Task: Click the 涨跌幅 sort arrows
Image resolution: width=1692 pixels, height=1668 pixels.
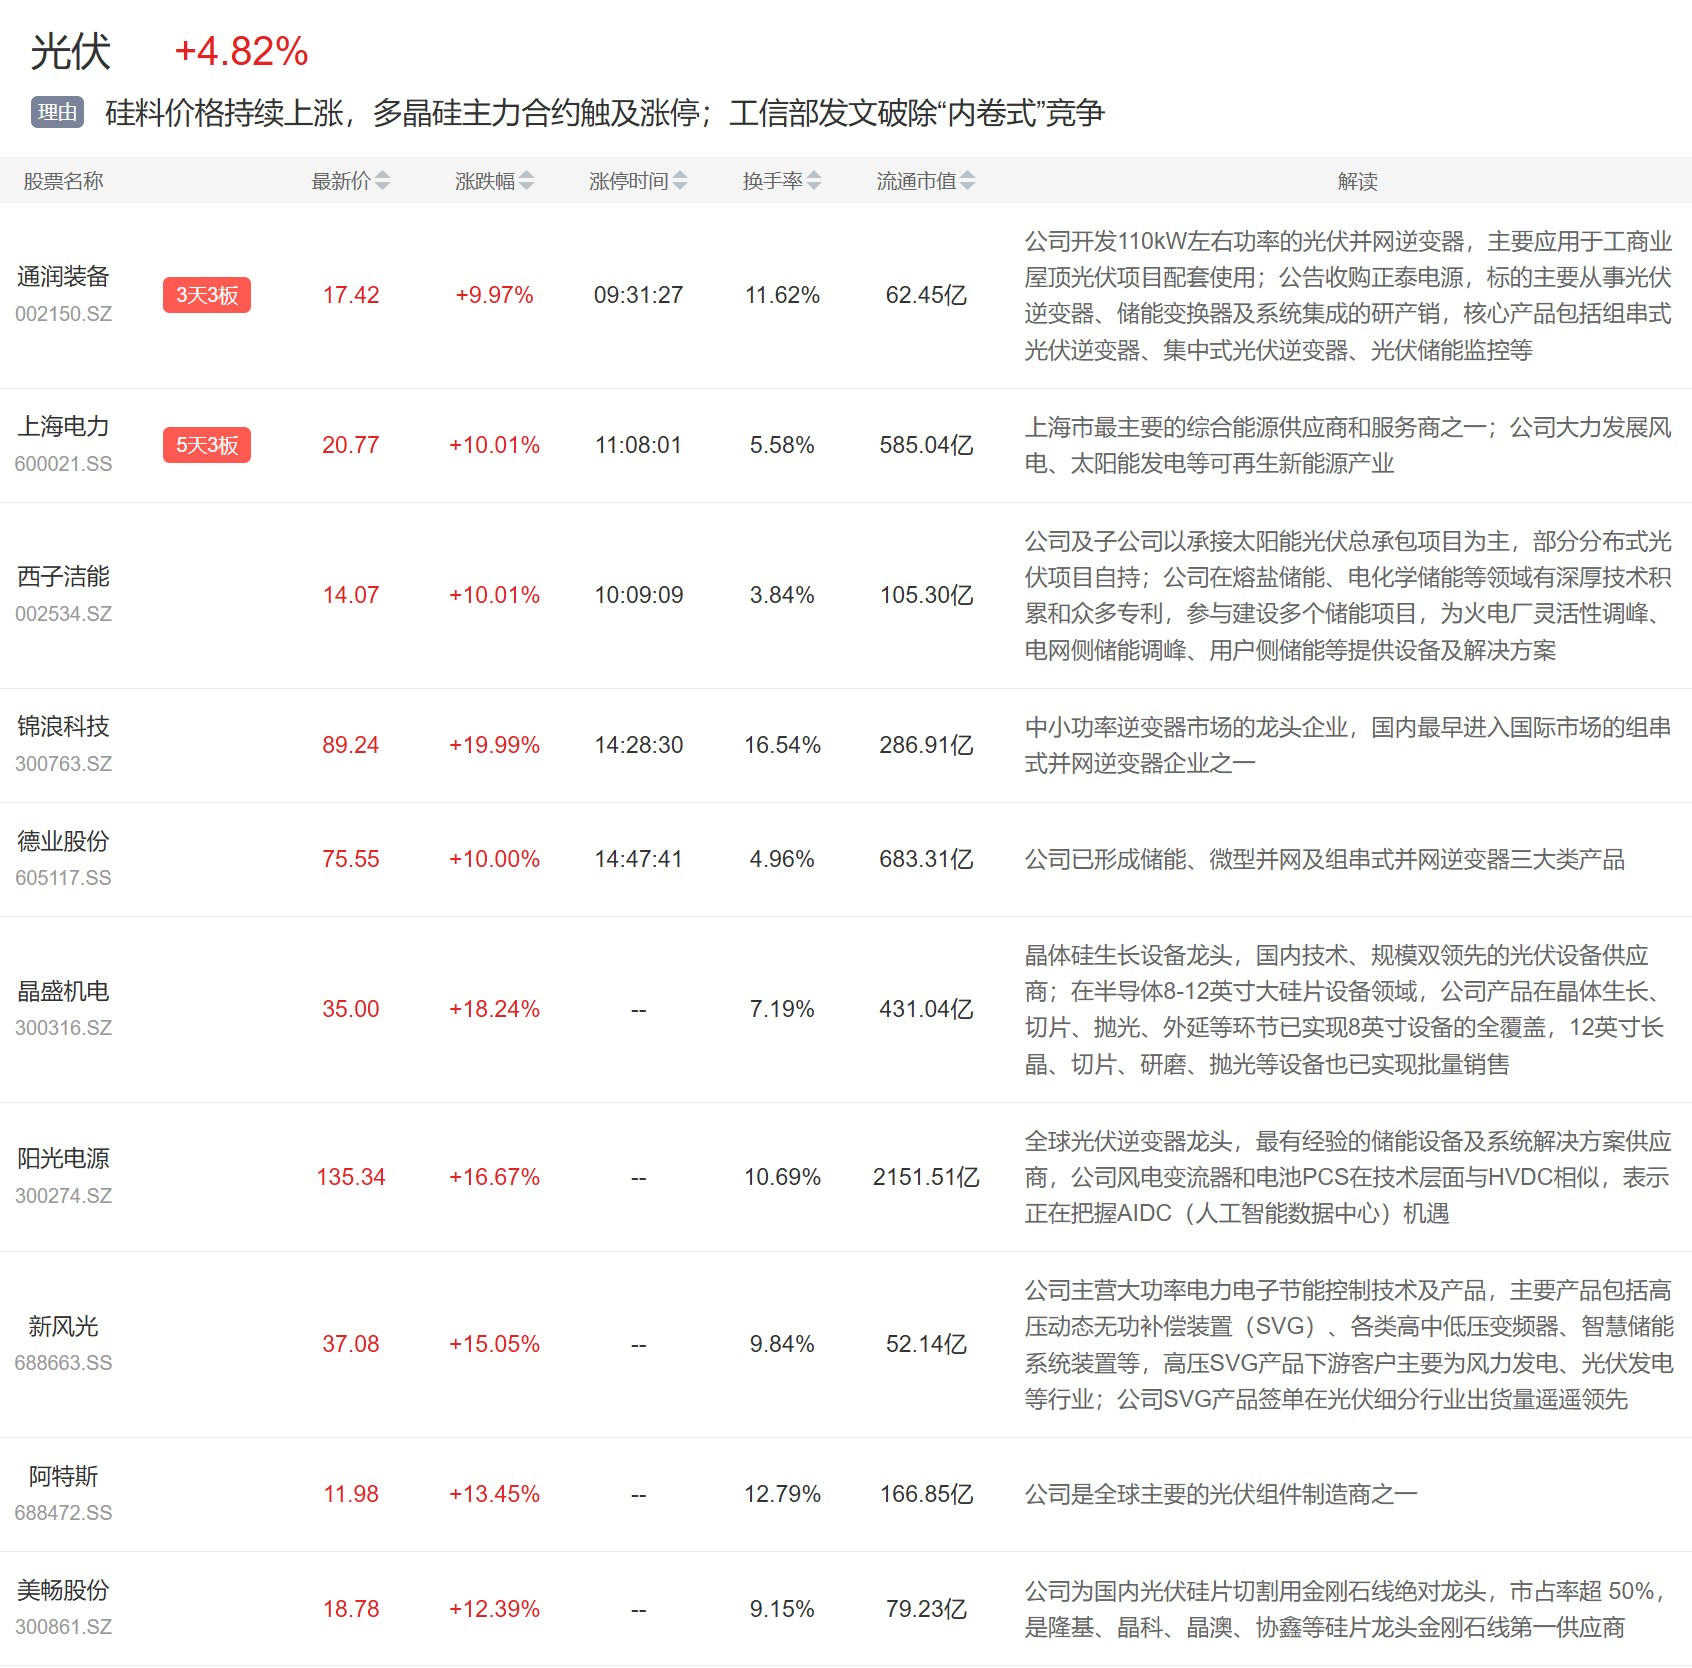Action: pos(526,181)
